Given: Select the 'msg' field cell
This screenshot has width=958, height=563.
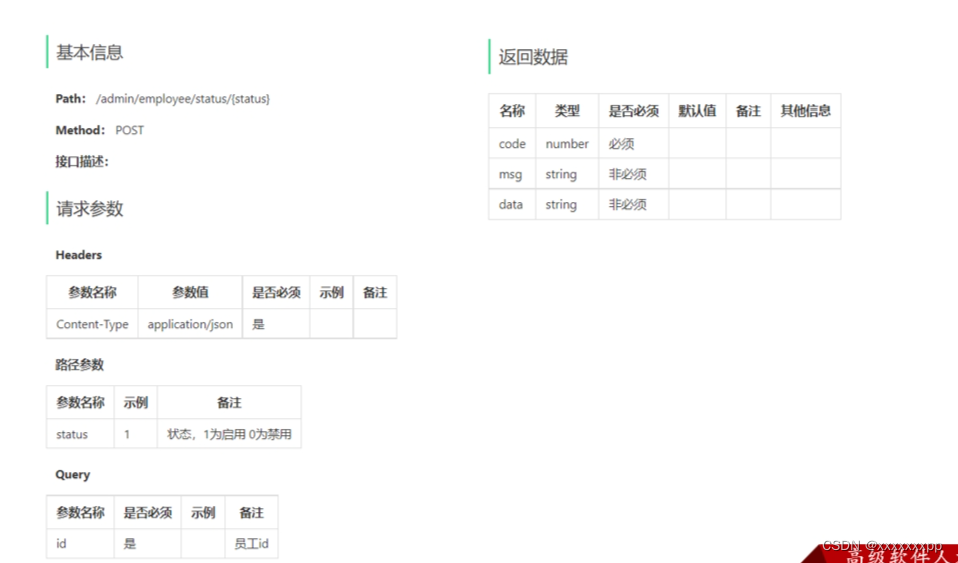Looking at the screenshot, I should point(512,174).
